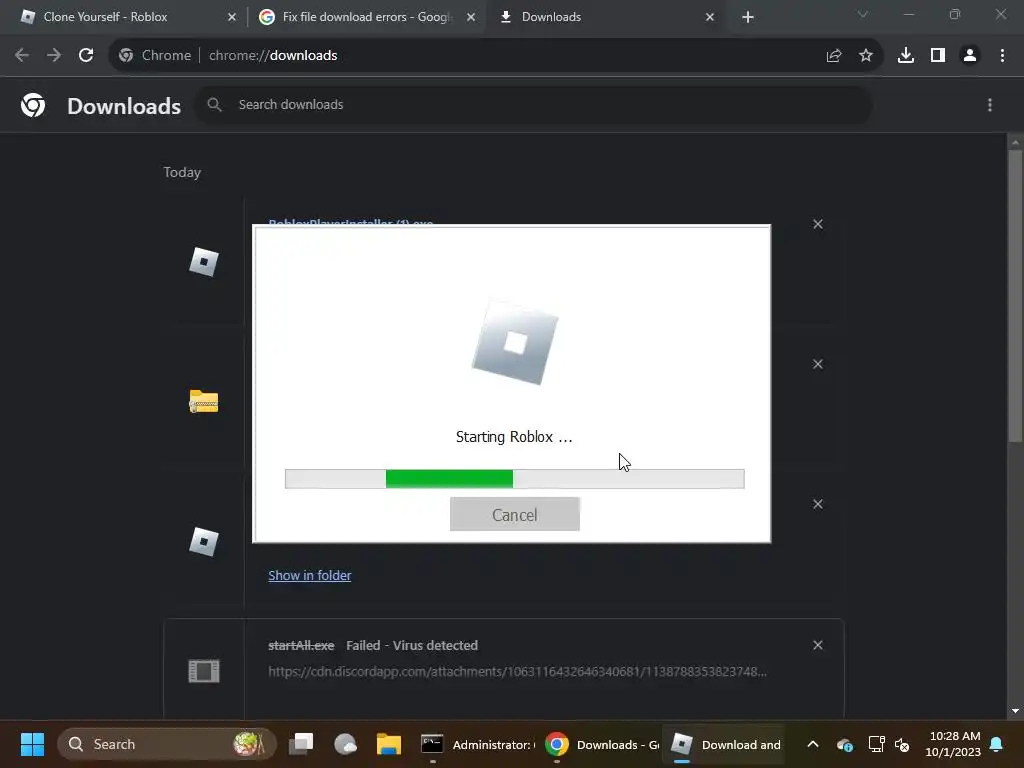Click the chrome://downloads address bar
Screen dimensions: 1024x768
point(496,56)
